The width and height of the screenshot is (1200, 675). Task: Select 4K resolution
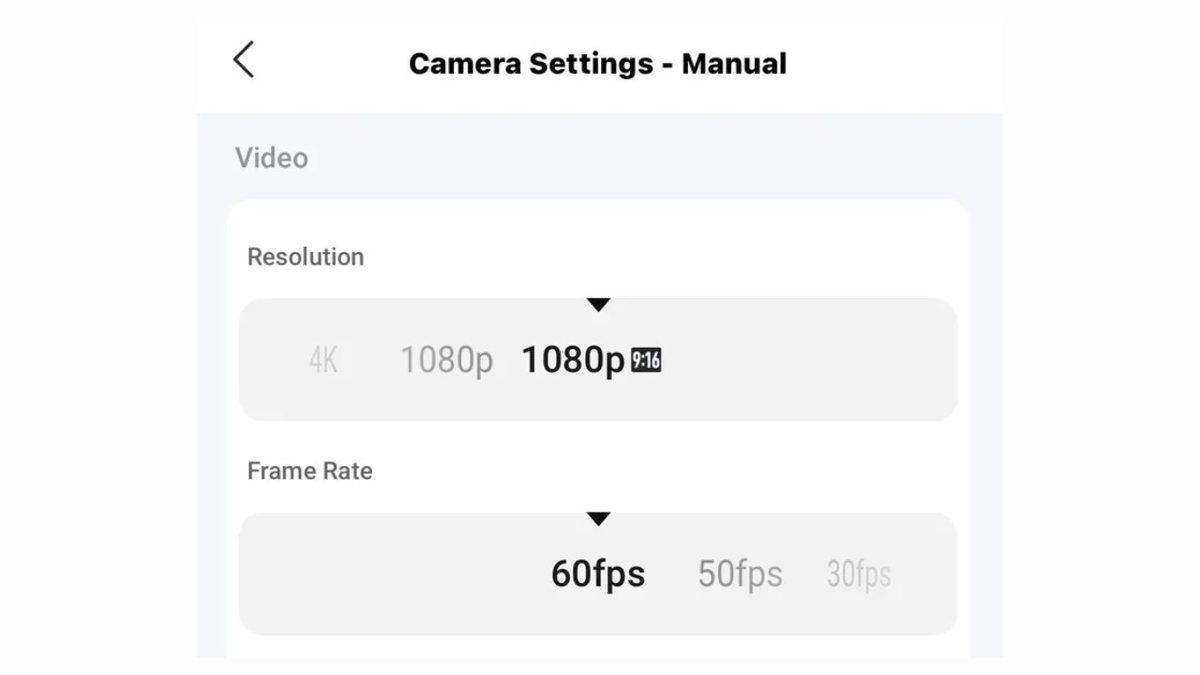point(323,360)
